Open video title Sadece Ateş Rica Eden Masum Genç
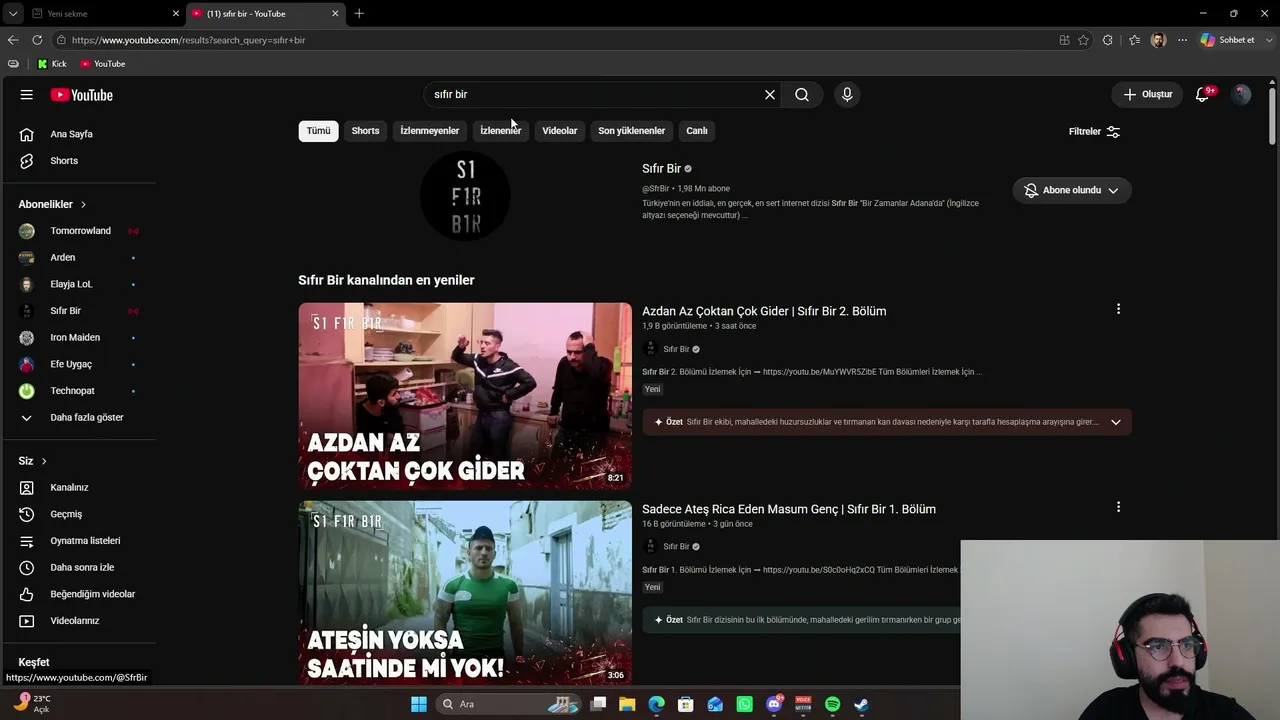The height and width of the screenshot is (720, 1280). click(x=789, y=509)
